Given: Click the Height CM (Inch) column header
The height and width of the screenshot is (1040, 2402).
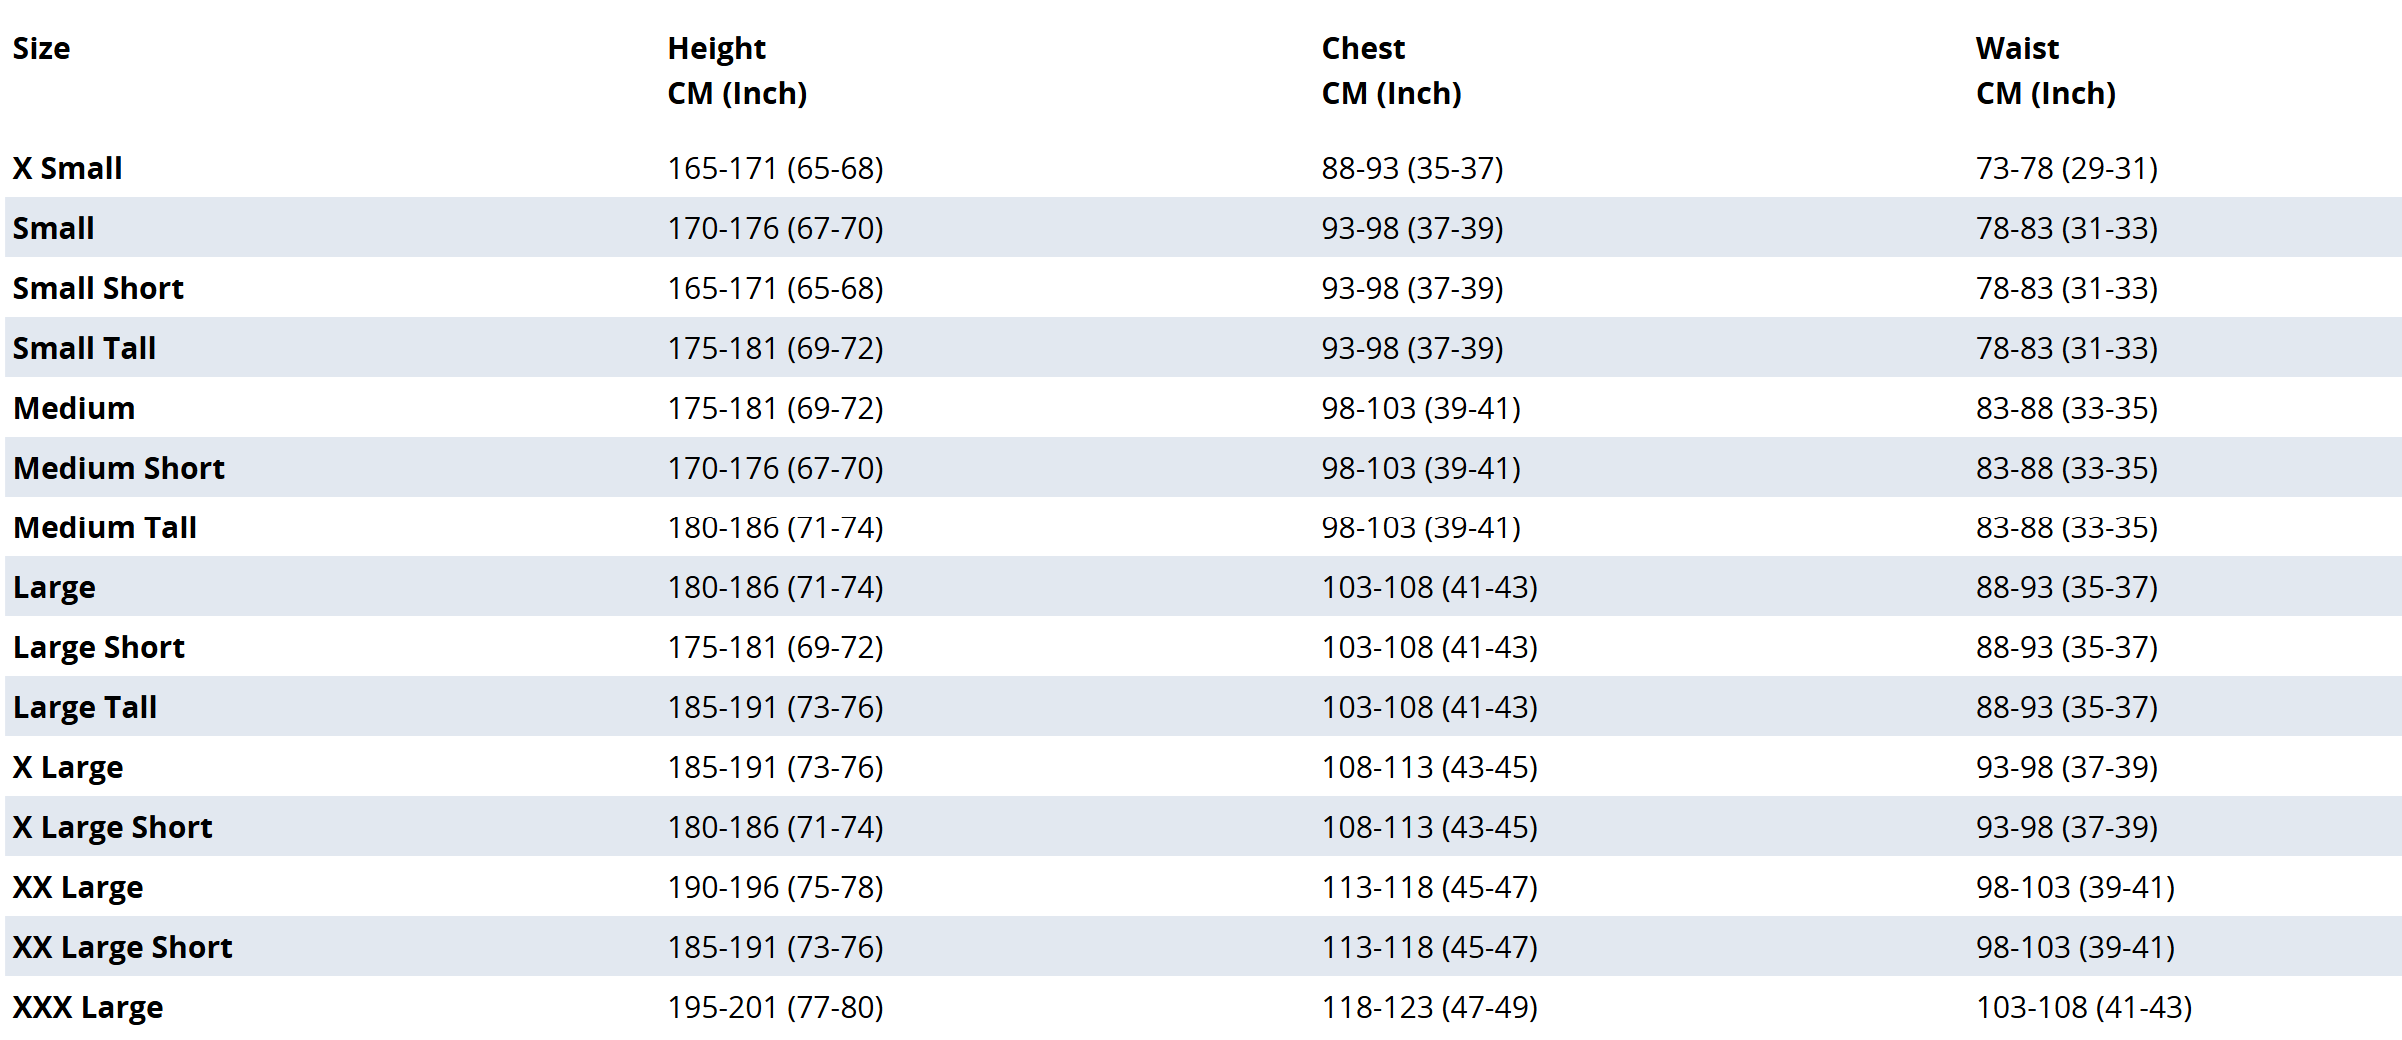Looking at the screenshot, I should [737, 71].
